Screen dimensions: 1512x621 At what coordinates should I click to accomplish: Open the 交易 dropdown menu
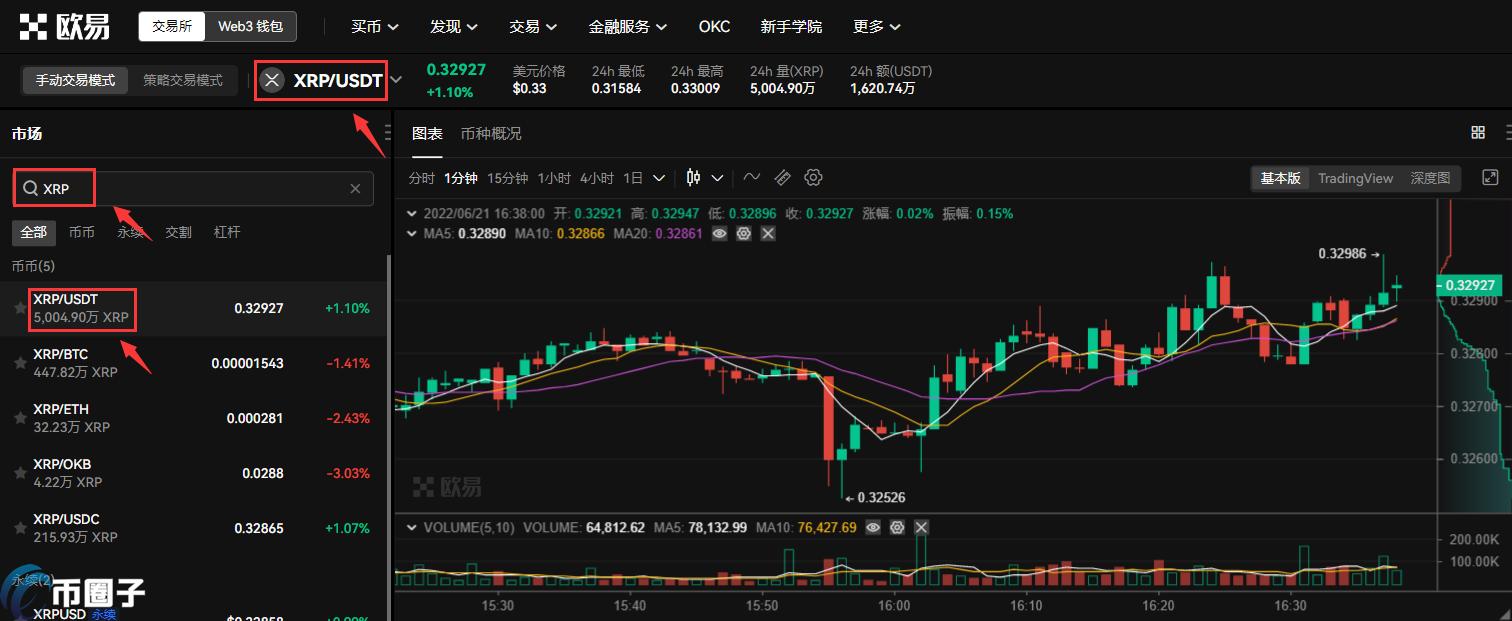click(533, 27)
